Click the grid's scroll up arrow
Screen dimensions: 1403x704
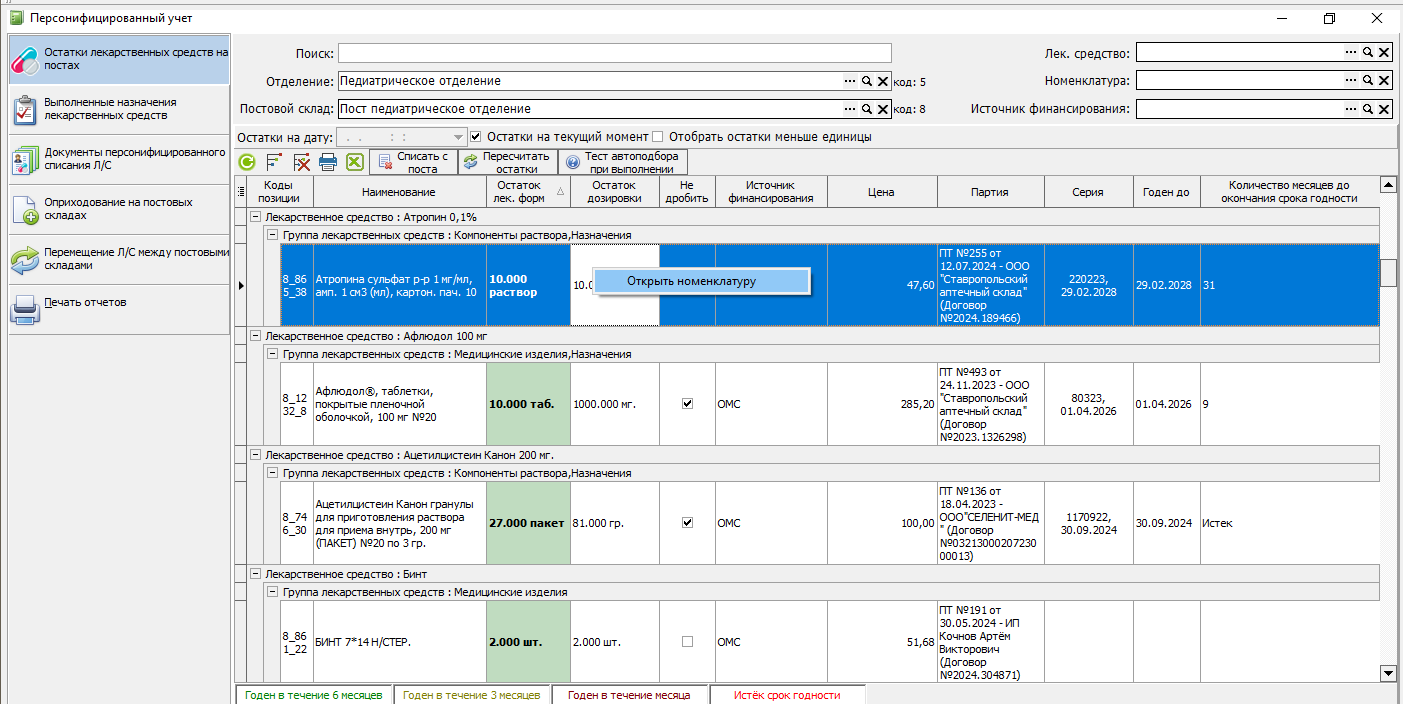point(1388,185)
